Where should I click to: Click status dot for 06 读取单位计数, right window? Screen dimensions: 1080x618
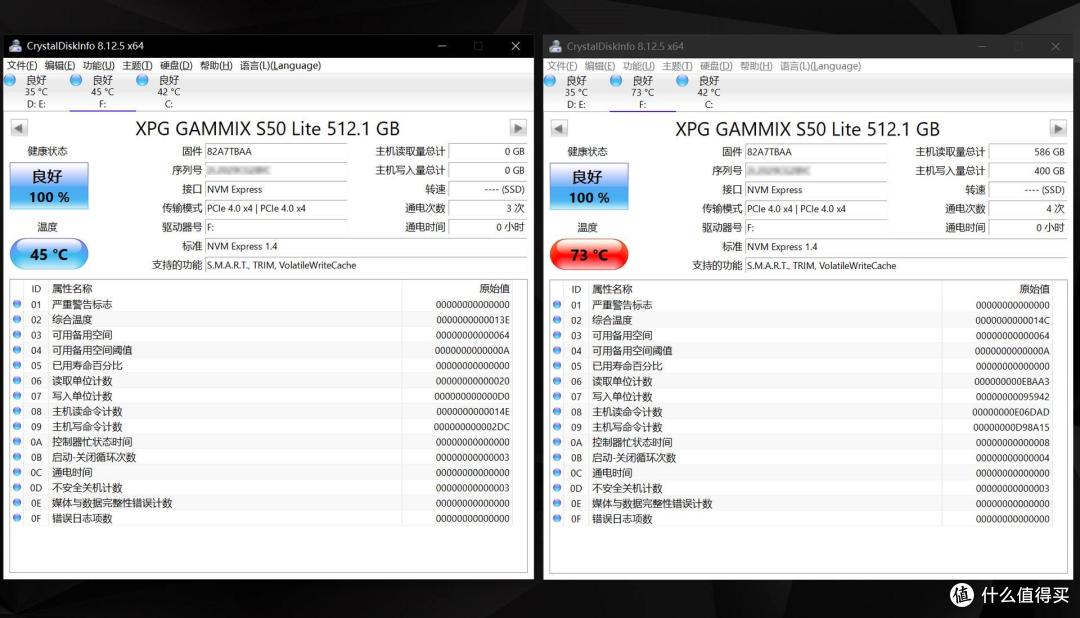tap(557, 381)
